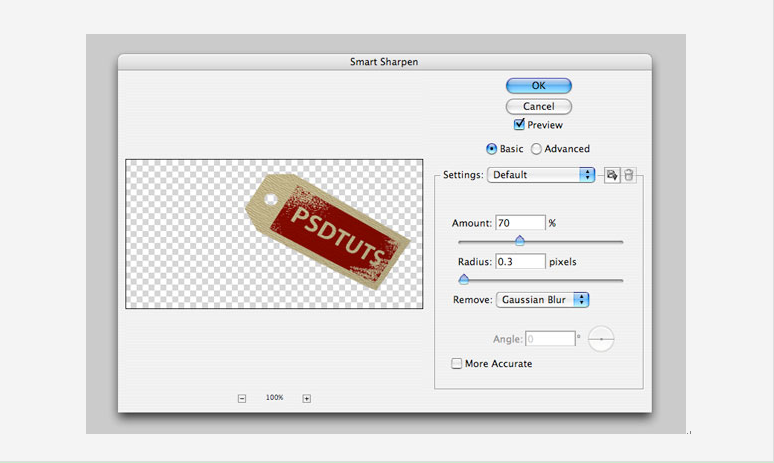This screenshot has width=774, height=463.
Task: Zoom out with the minus icon
Action: click(x=242, y=398)
